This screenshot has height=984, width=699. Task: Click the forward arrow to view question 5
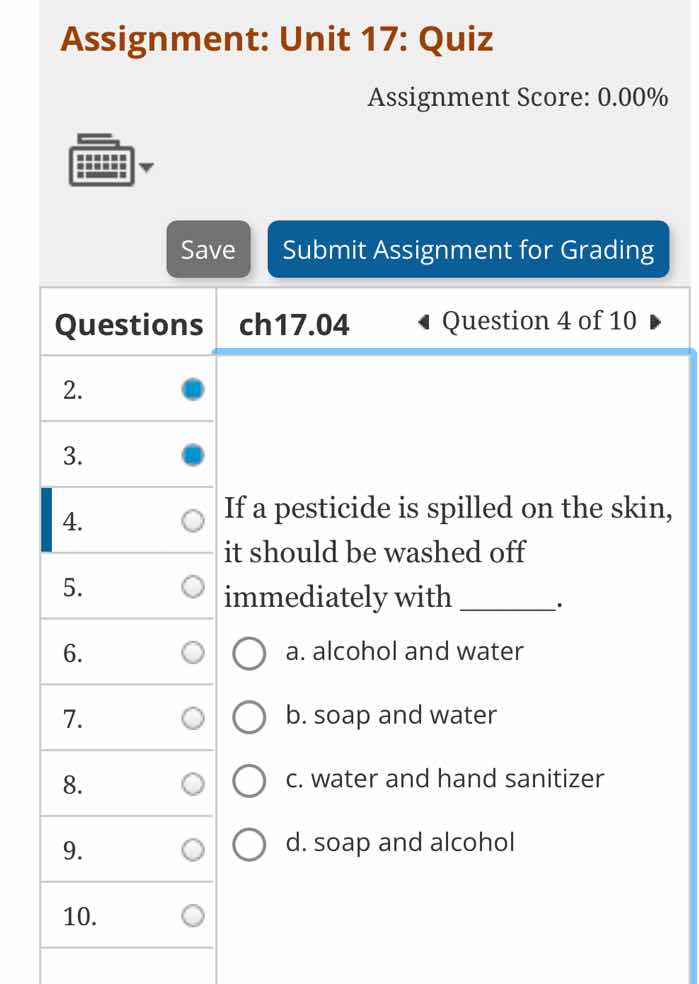655,322
